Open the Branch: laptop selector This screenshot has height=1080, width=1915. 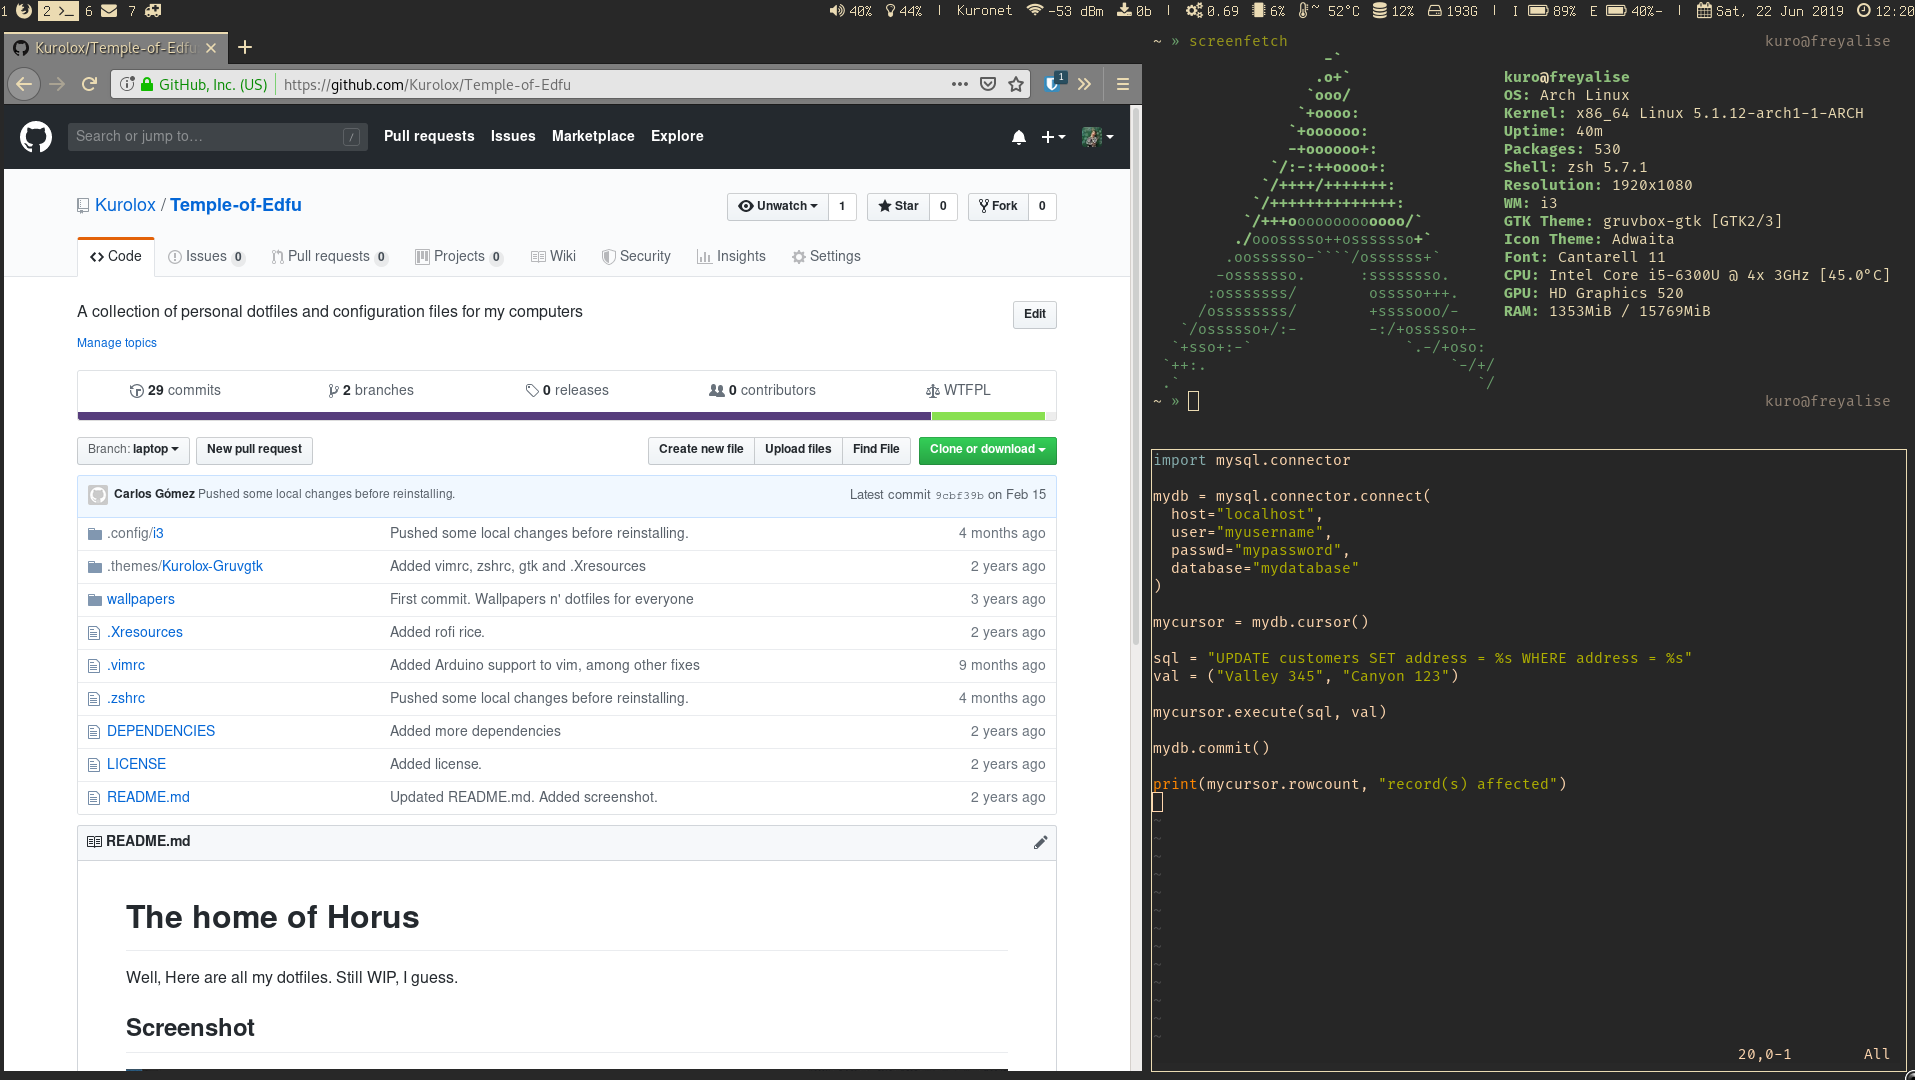[133, 450]
